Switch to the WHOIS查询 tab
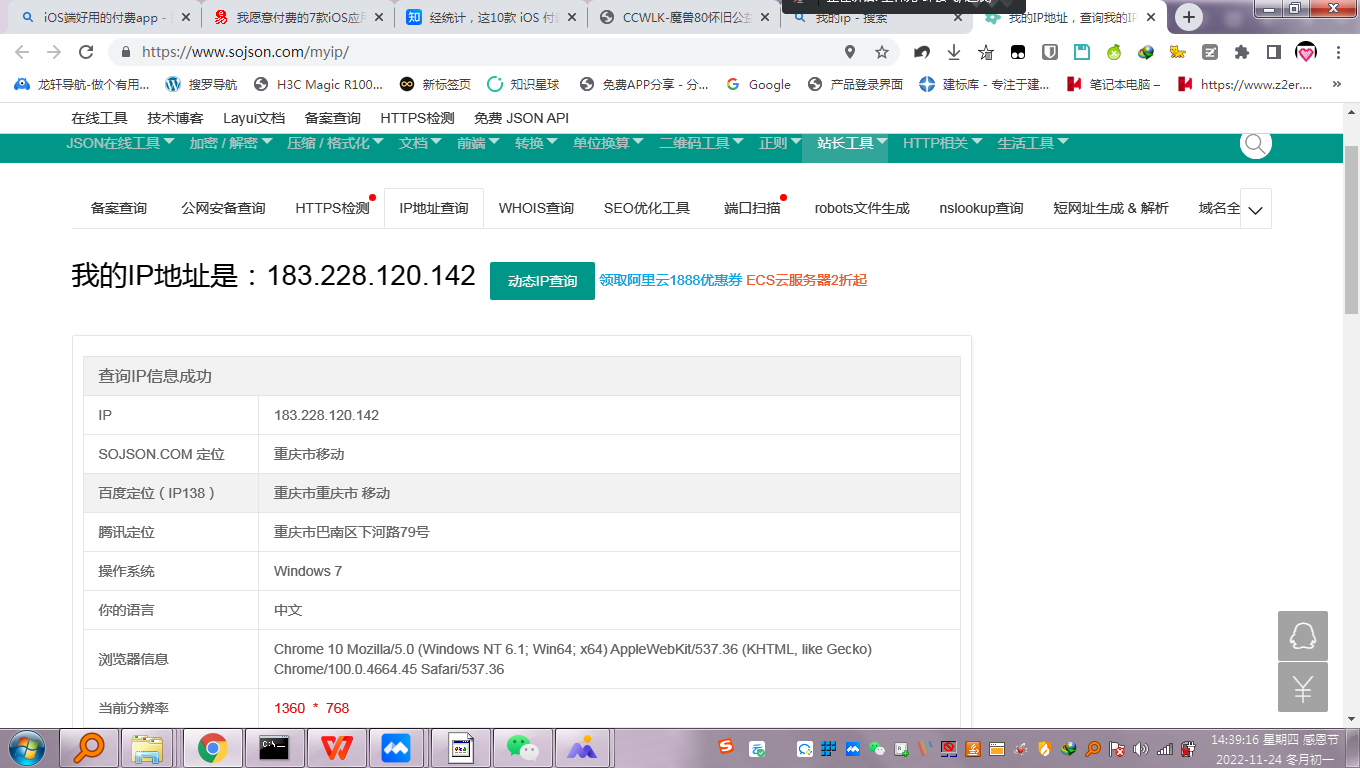This screenshot has height=768, width=1360. (534, 207)
